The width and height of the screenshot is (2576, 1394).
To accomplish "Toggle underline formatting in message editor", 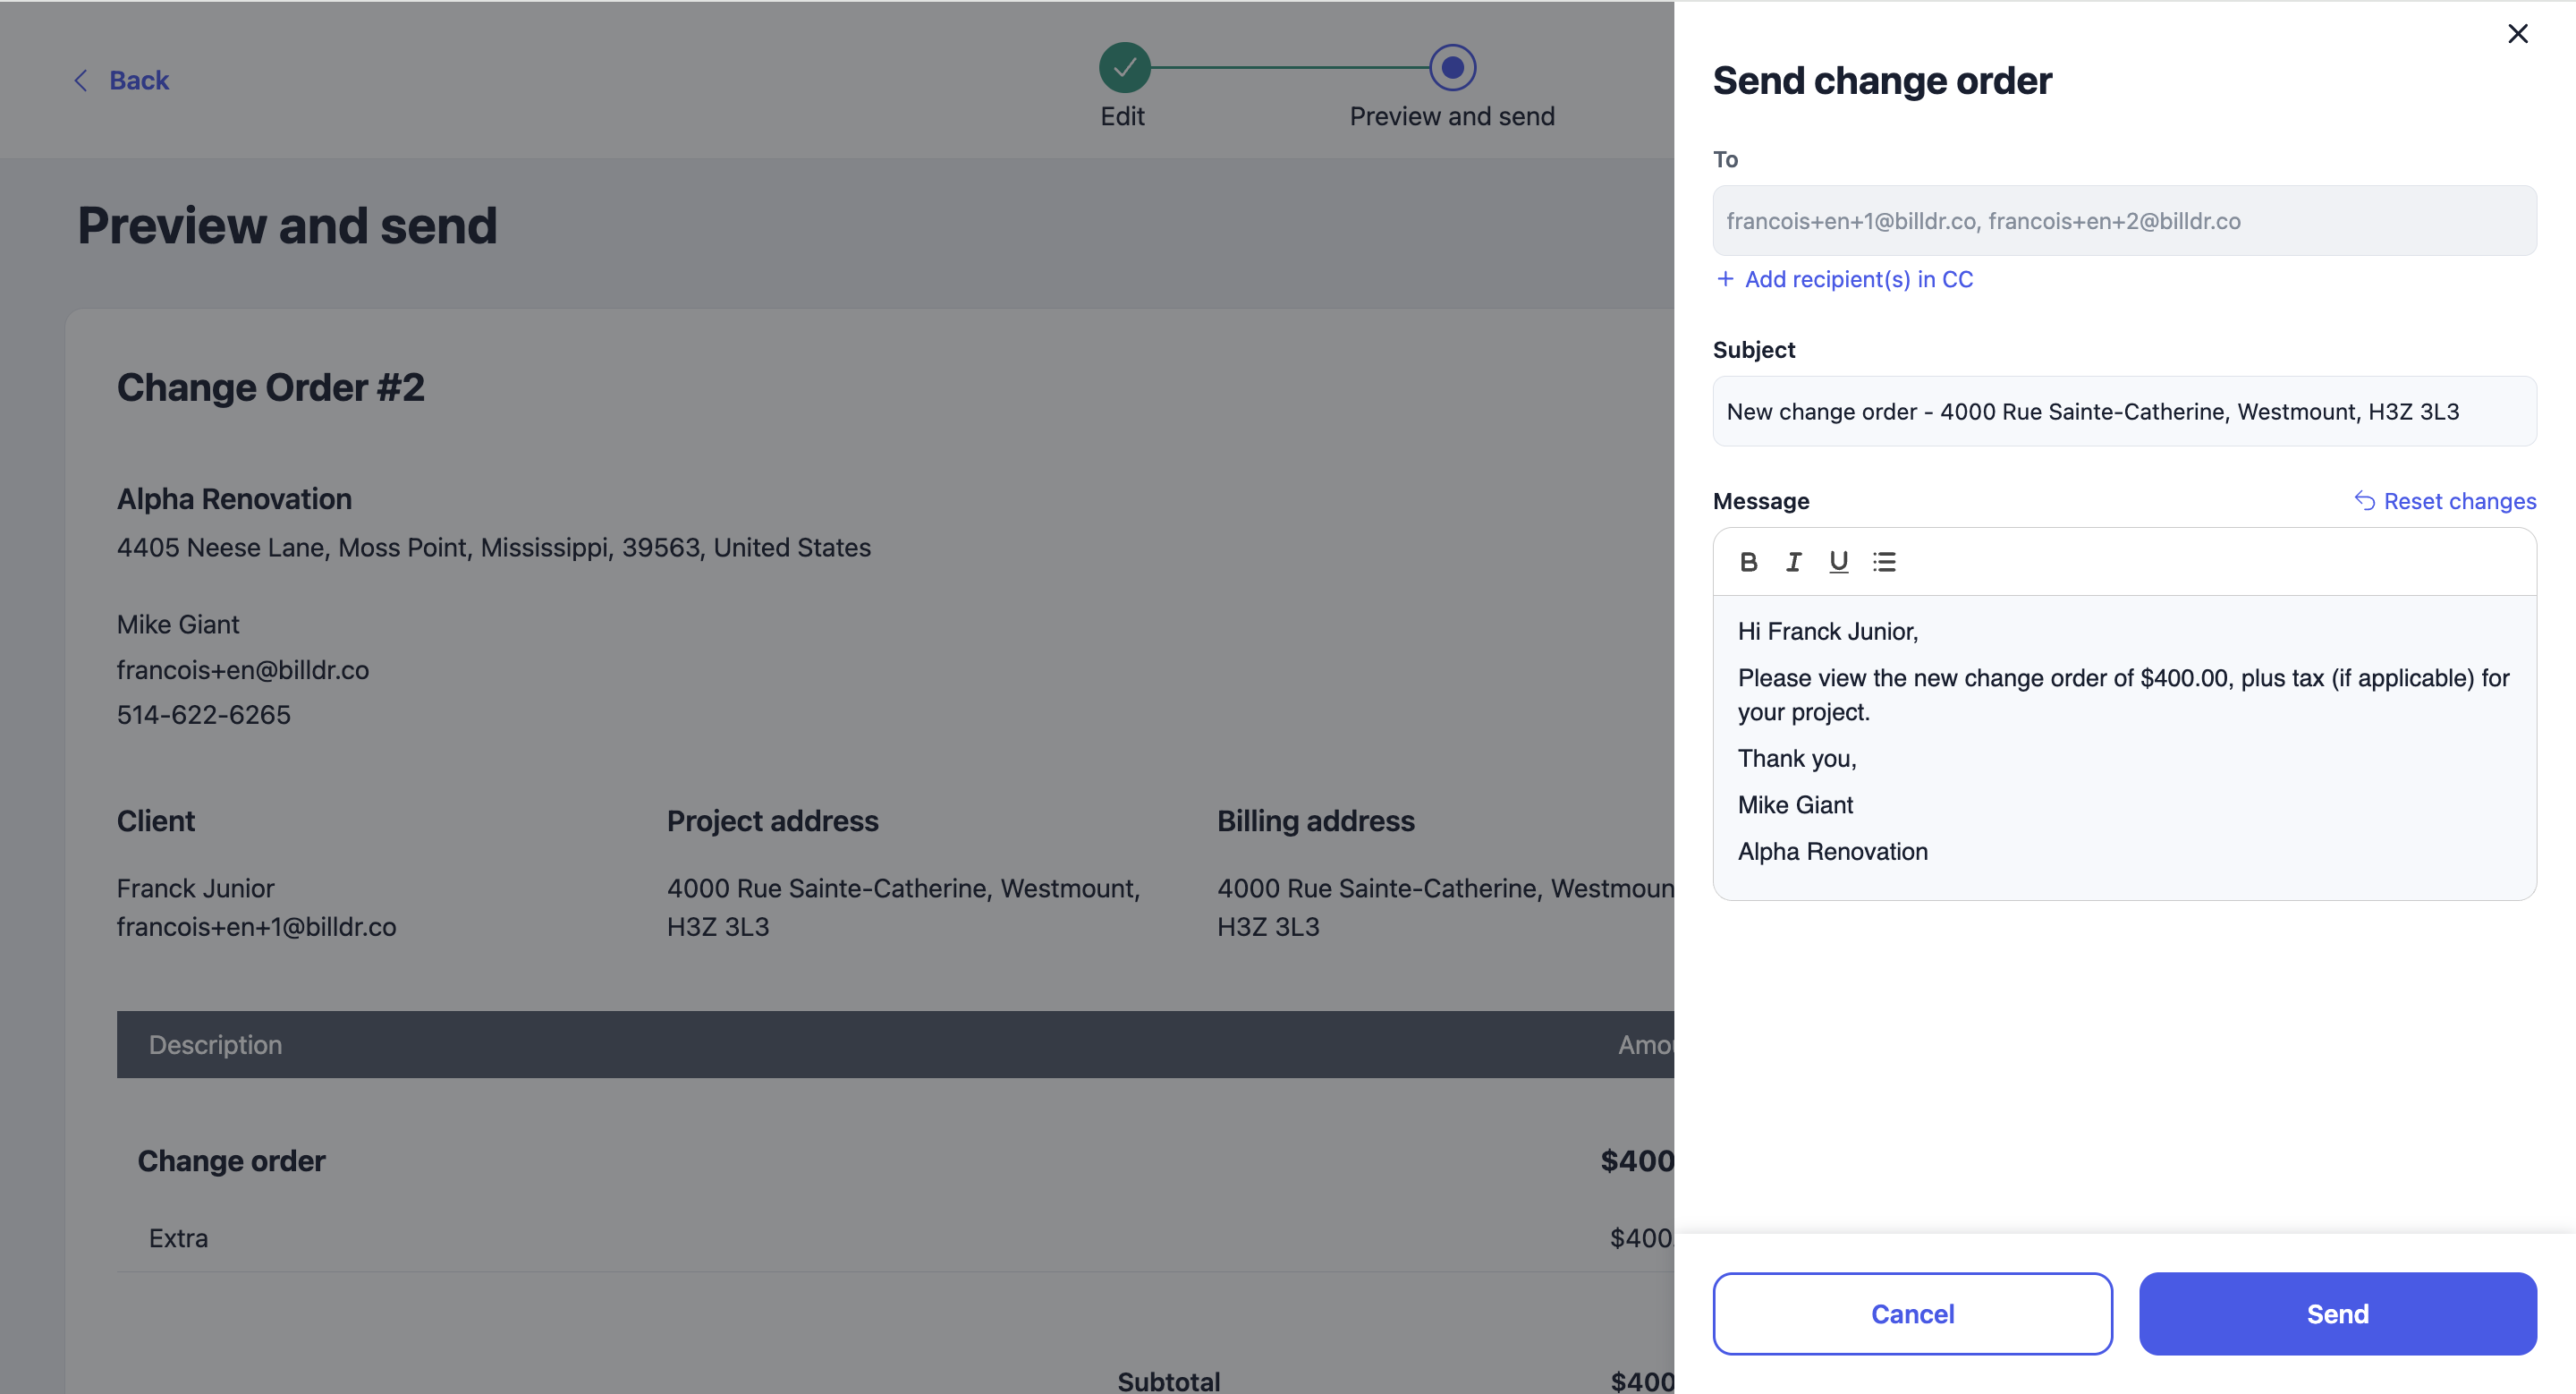I will 1838,562.
